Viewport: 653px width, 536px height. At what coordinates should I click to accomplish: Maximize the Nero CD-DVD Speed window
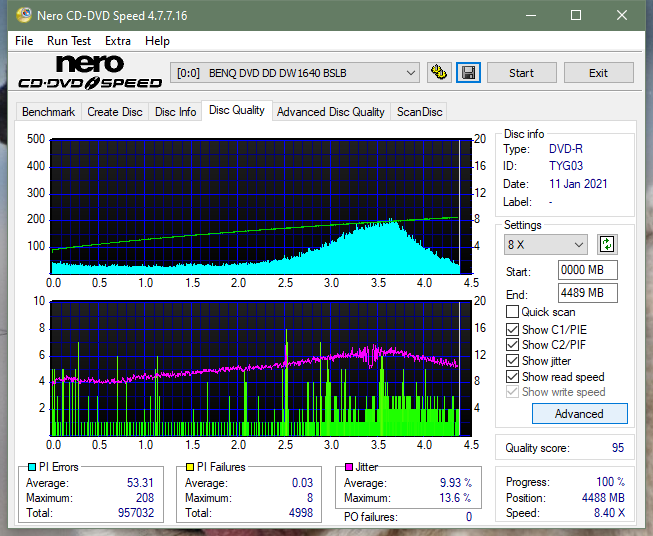pyautogui.click(x=576, y=15)
